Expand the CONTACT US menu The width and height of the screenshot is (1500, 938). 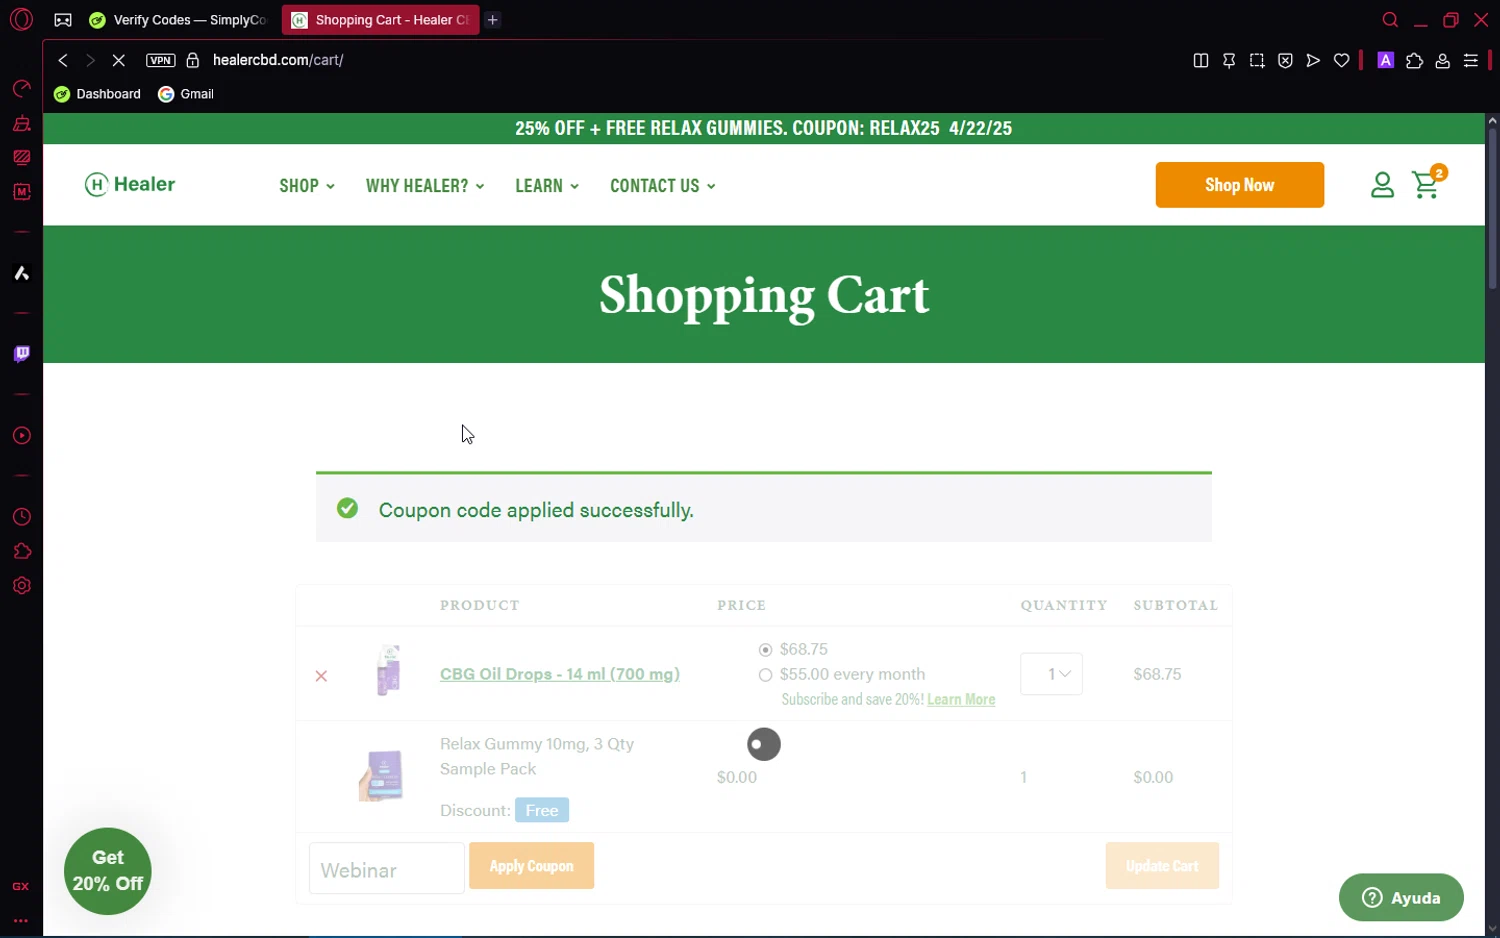(x=663, y=186)
